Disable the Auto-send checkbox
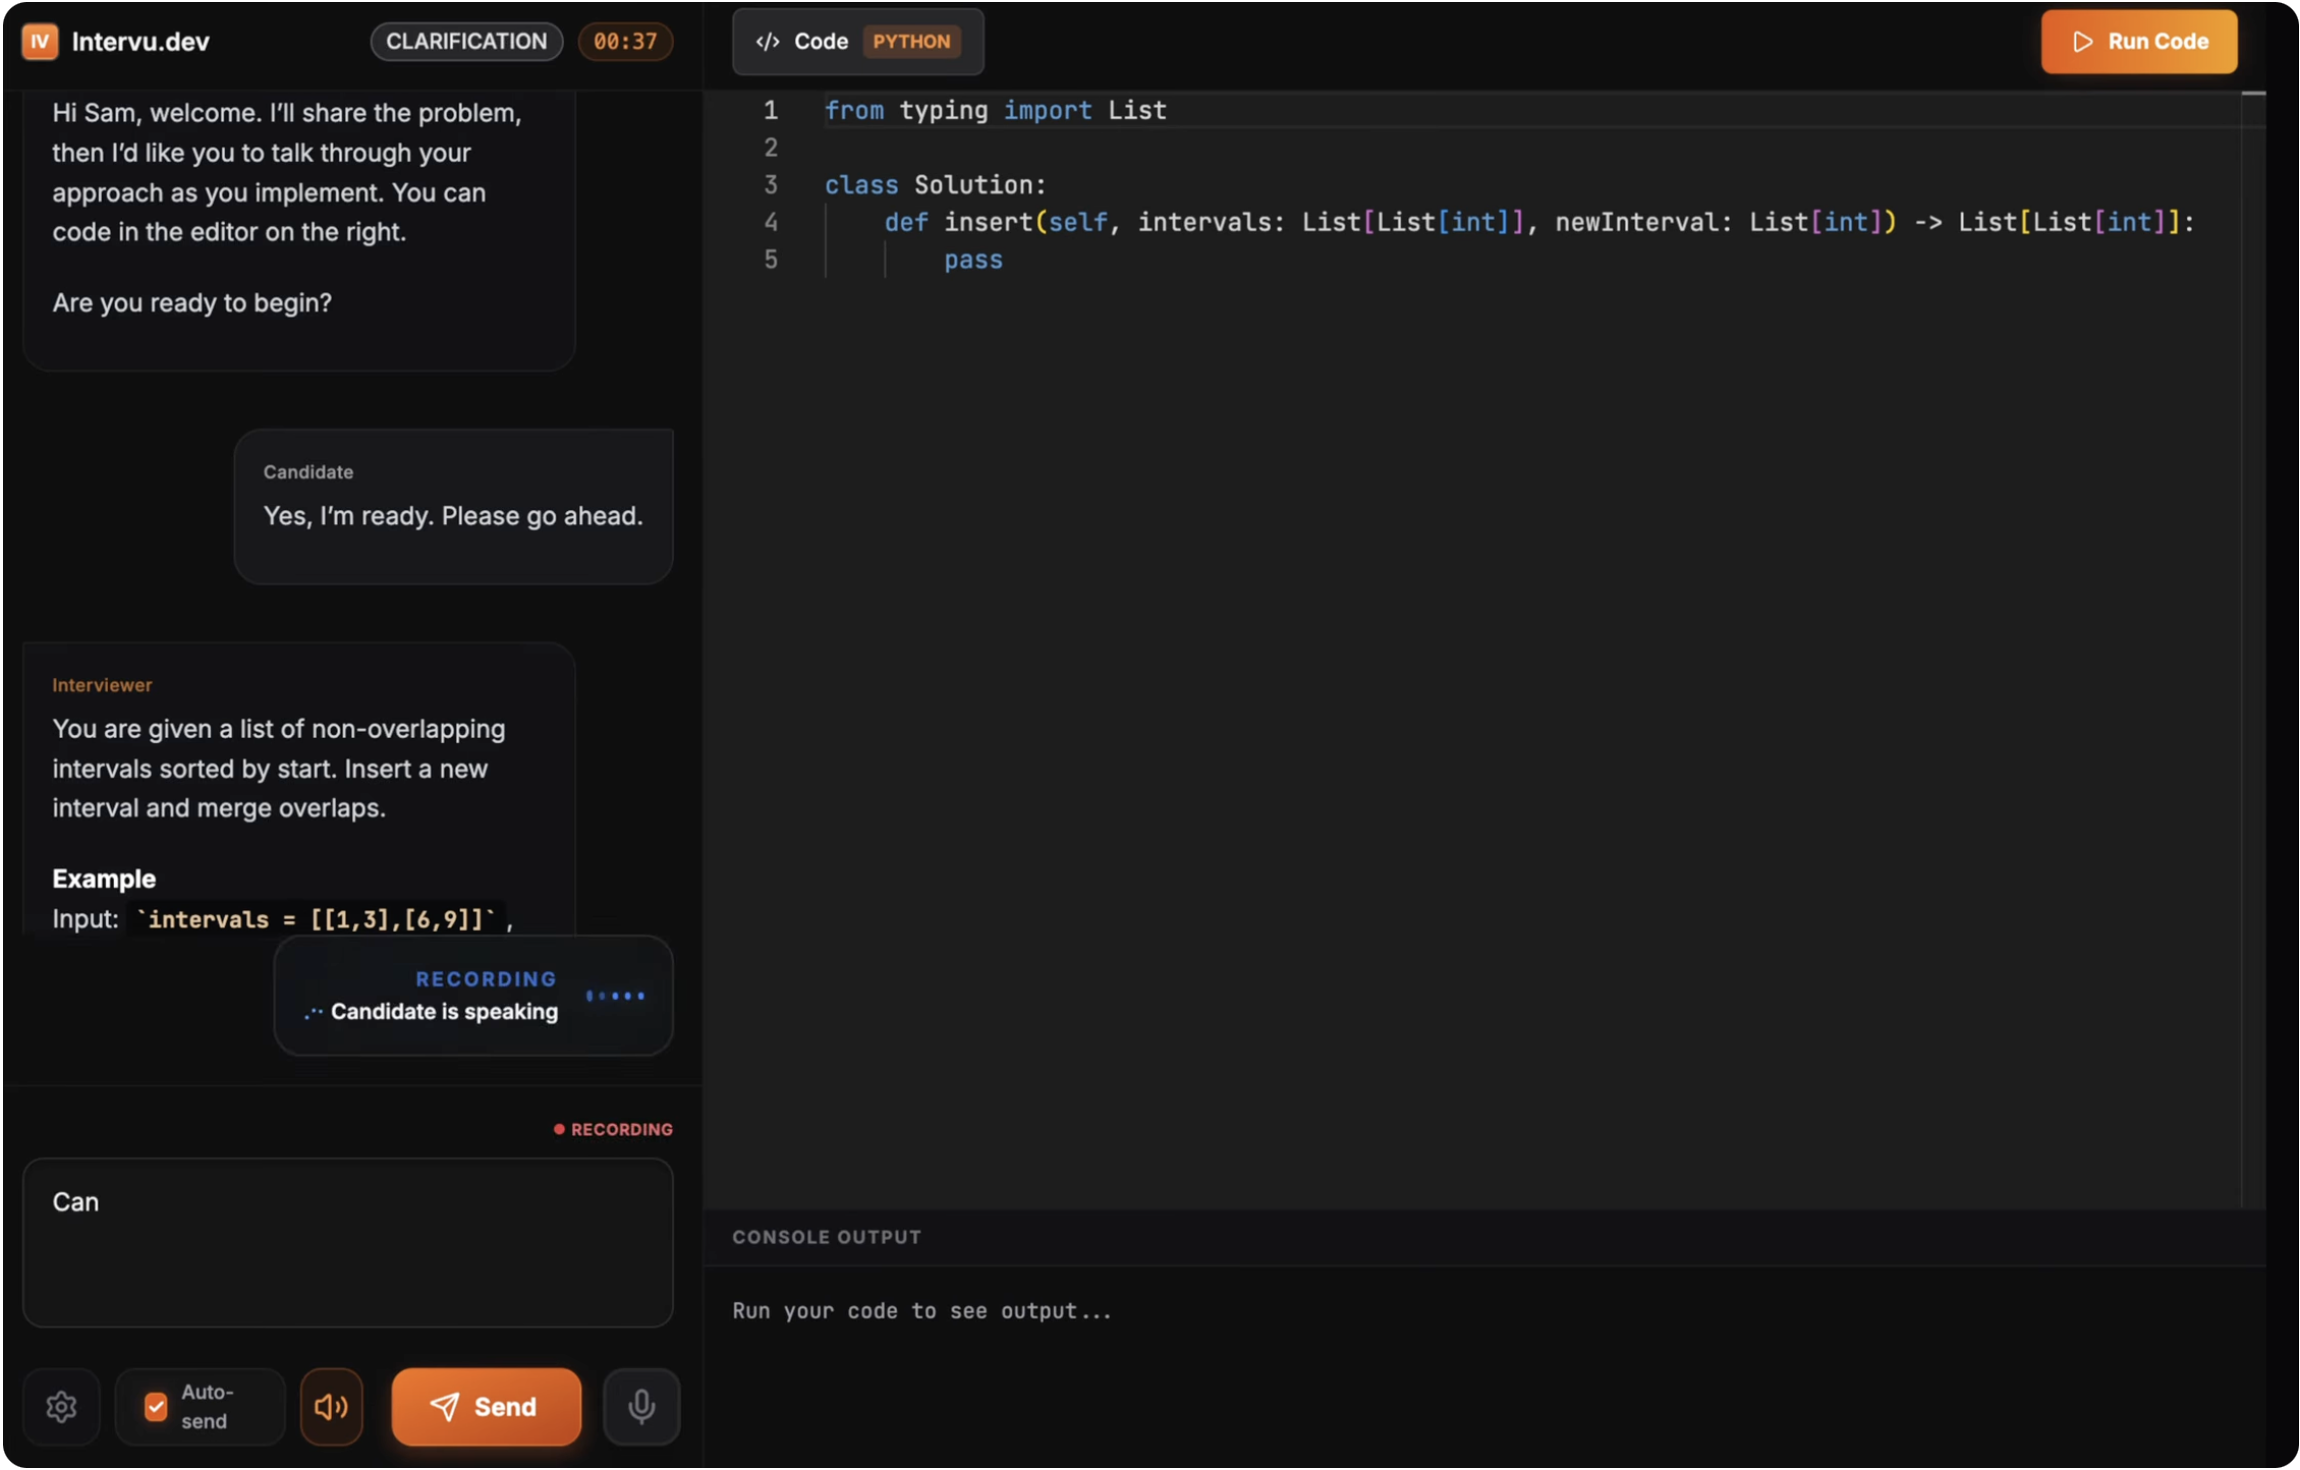Viewport: 2300px width, 1470px height. [155, 1405]
